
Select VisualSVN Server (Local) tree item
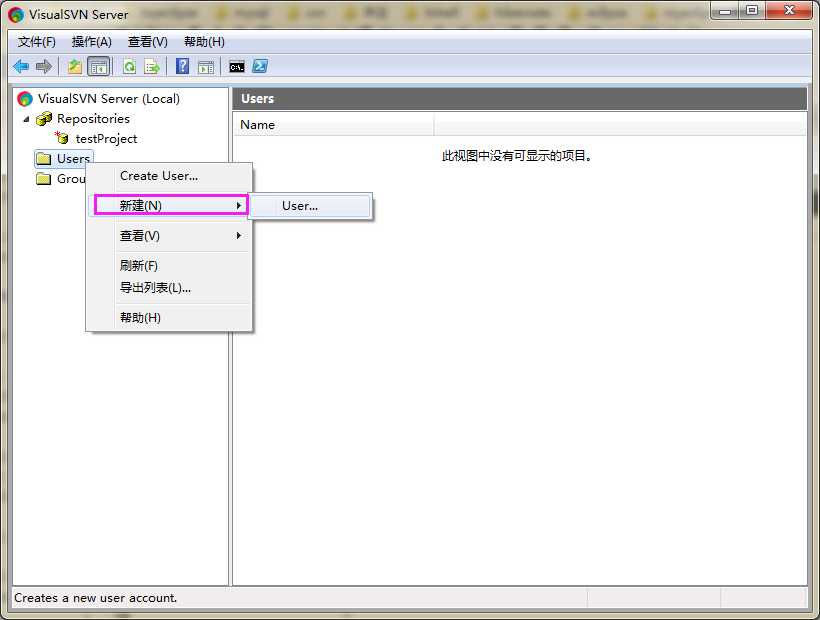[109, 98]
